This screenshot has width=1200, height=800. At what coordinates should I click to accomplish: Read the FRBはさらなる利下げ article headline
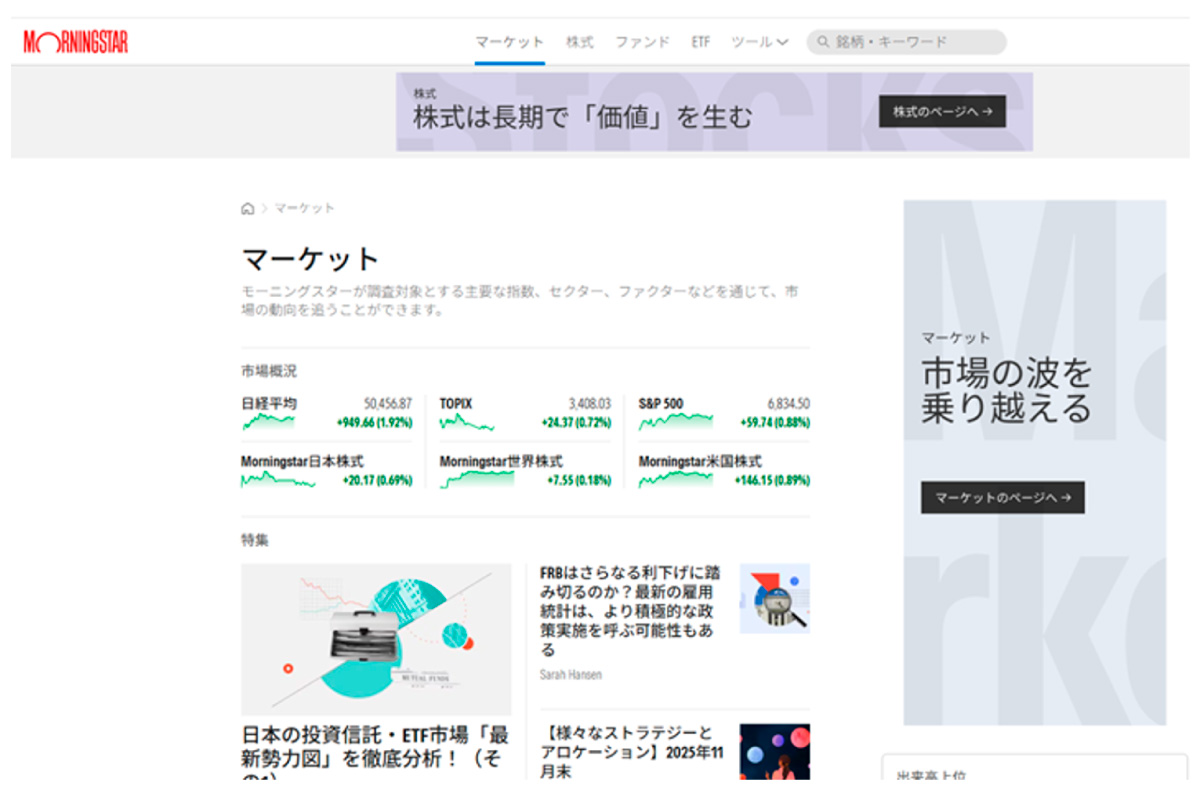point(628,610)
